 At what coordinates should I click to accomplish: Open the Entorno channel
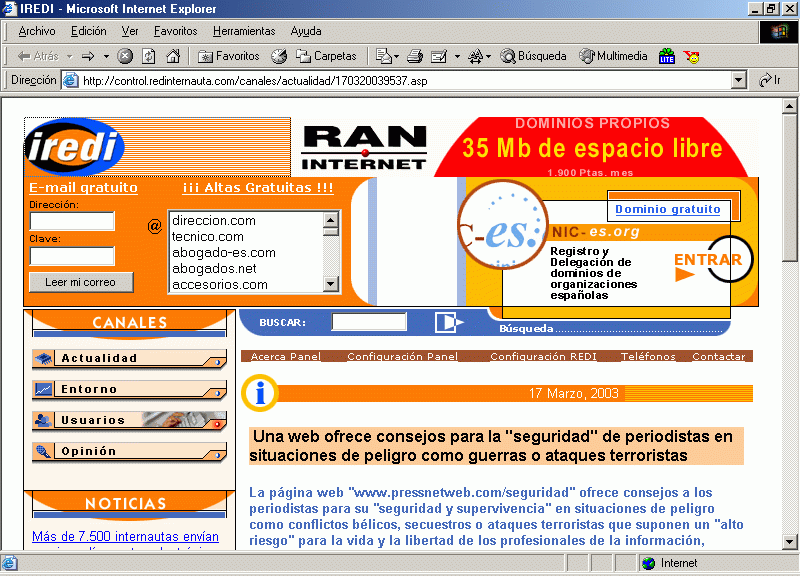pos(130,389)
